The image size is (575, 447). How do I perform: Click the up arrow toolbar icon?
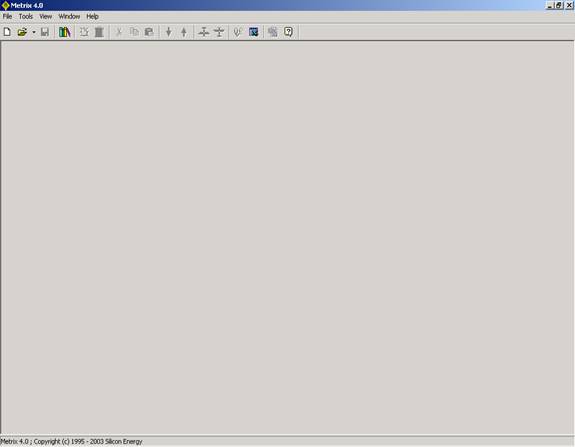(184, 32)
